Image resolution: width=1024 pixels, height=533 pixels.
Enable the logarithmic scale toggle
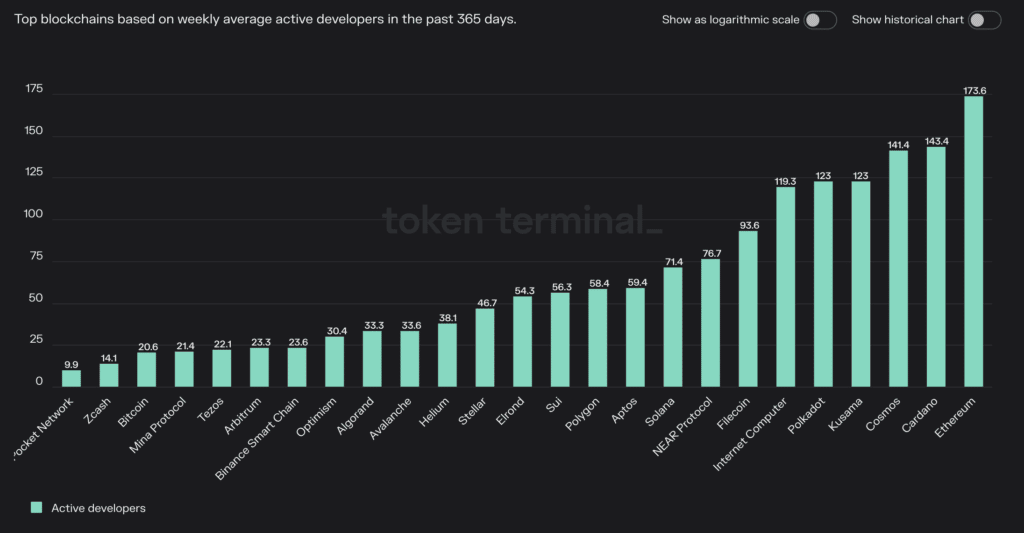[819, 20]
